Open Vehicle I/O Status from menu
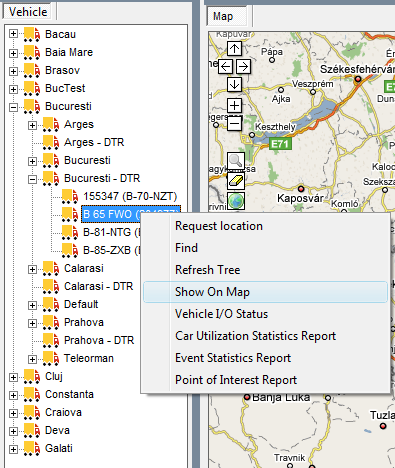 pos(265,314)
